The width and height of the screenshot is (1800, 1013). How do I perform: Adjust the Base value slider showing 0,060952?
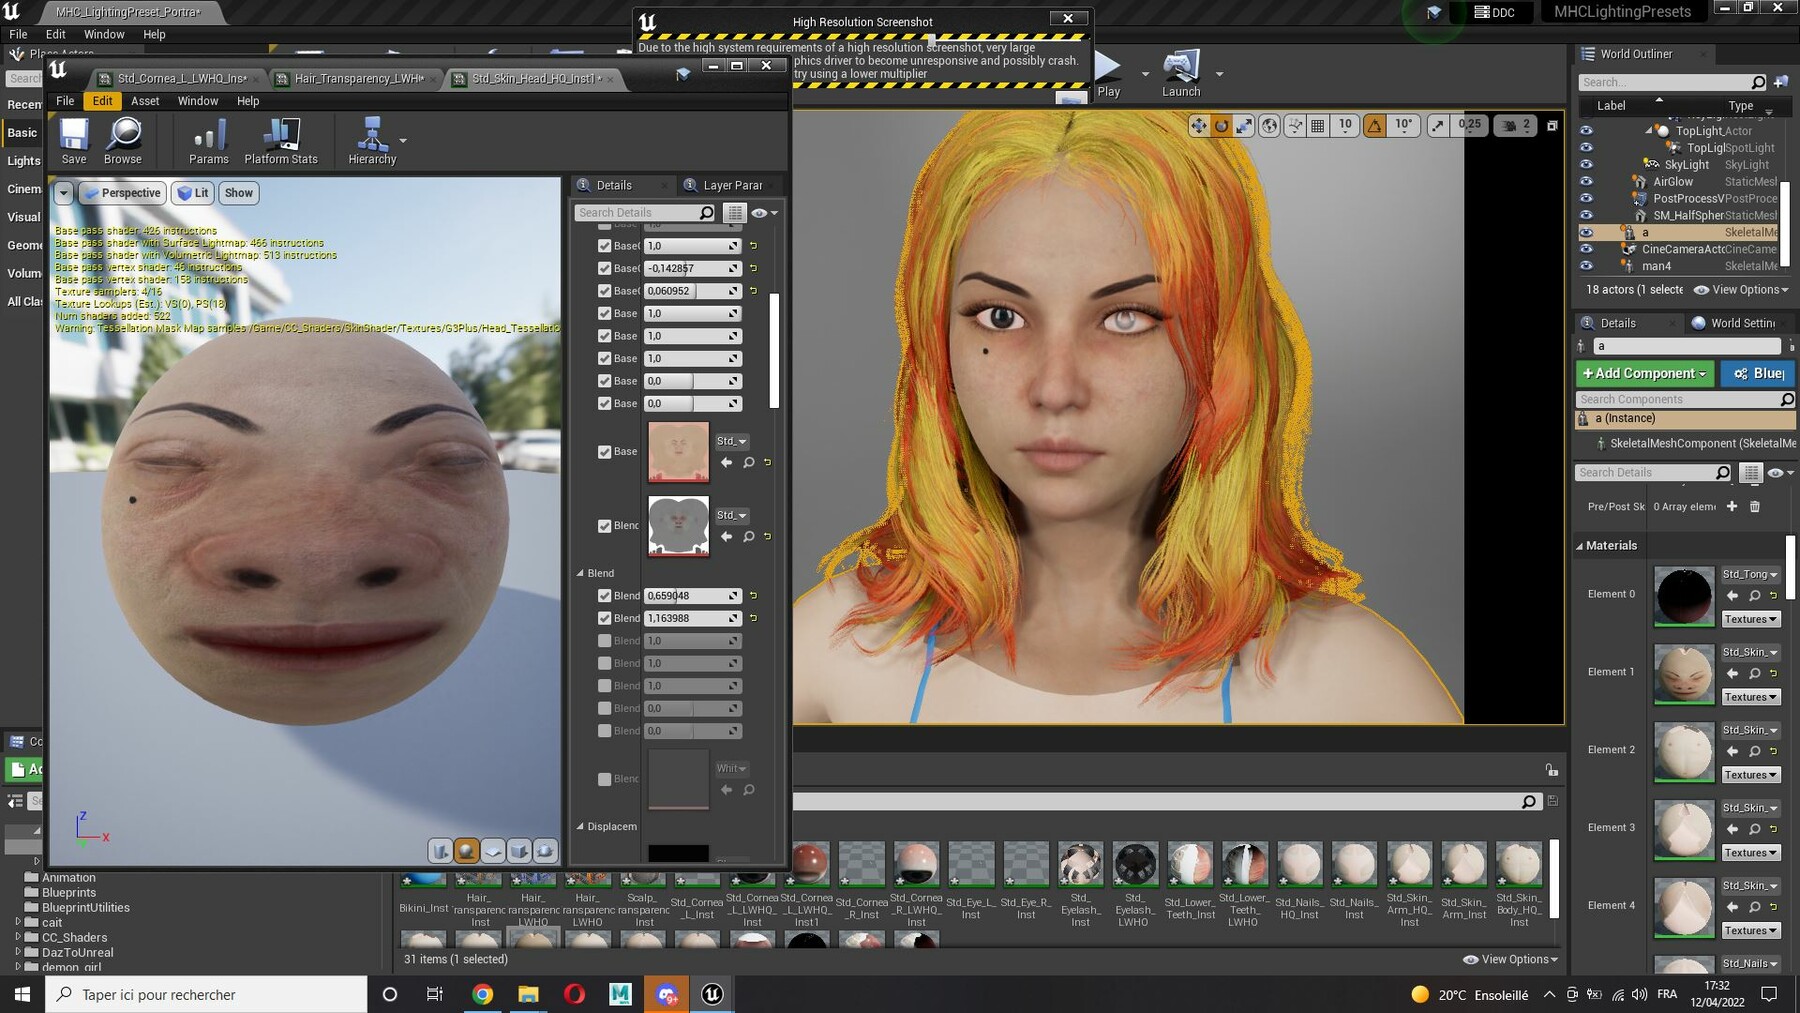(692, 291)
